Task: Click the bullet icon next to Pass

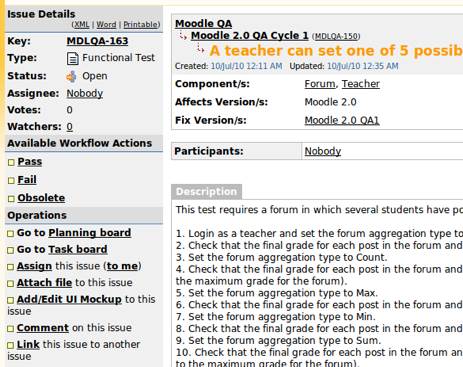Action: (x=11, y=162)
